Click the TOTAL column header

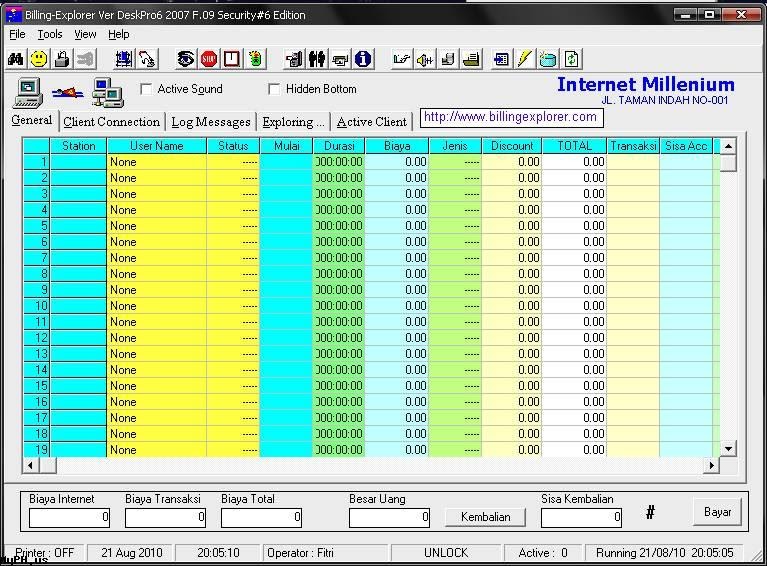coord(574,146)
